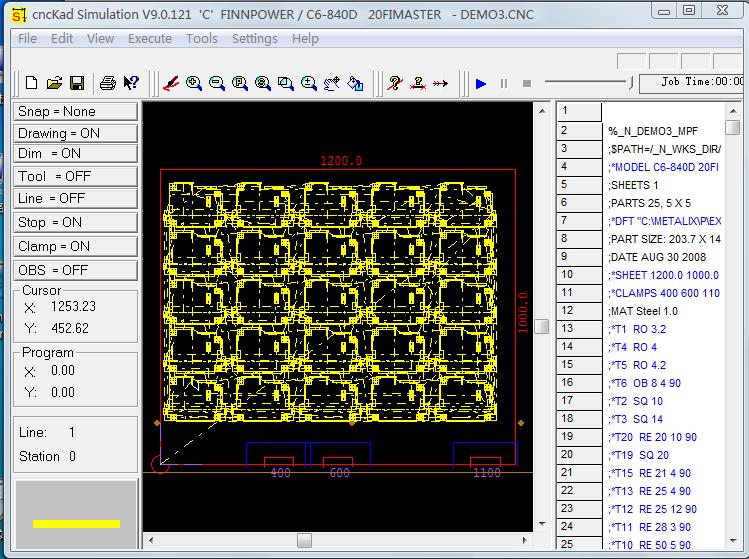
Task: Click the double-arrow step icon
Action: coord(440,84)
